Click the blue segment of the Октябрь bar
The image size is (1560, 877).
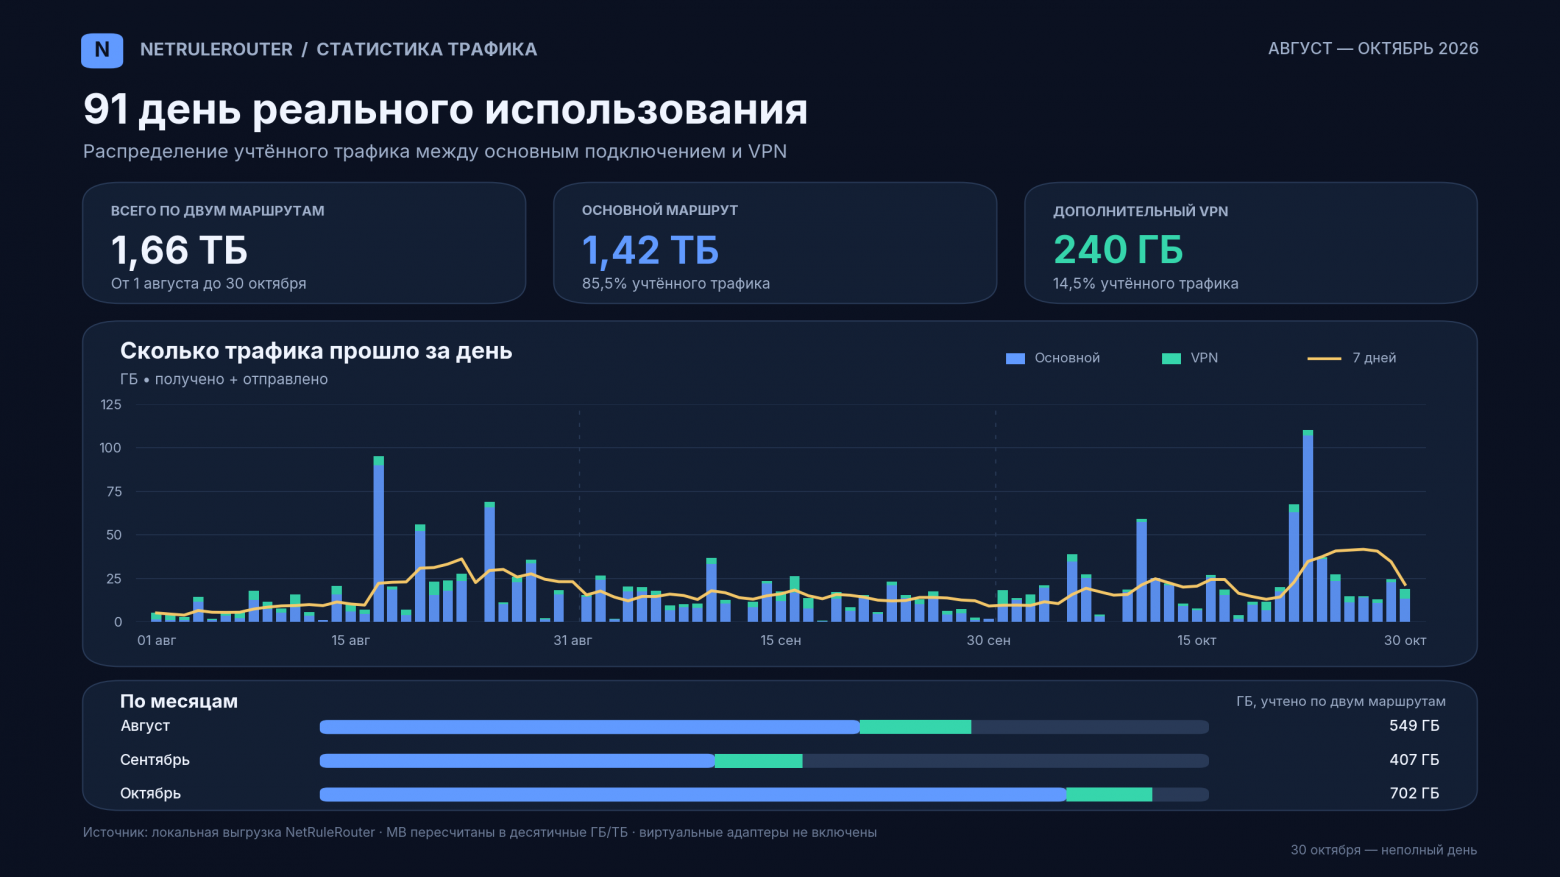click(x=693, y=795)
